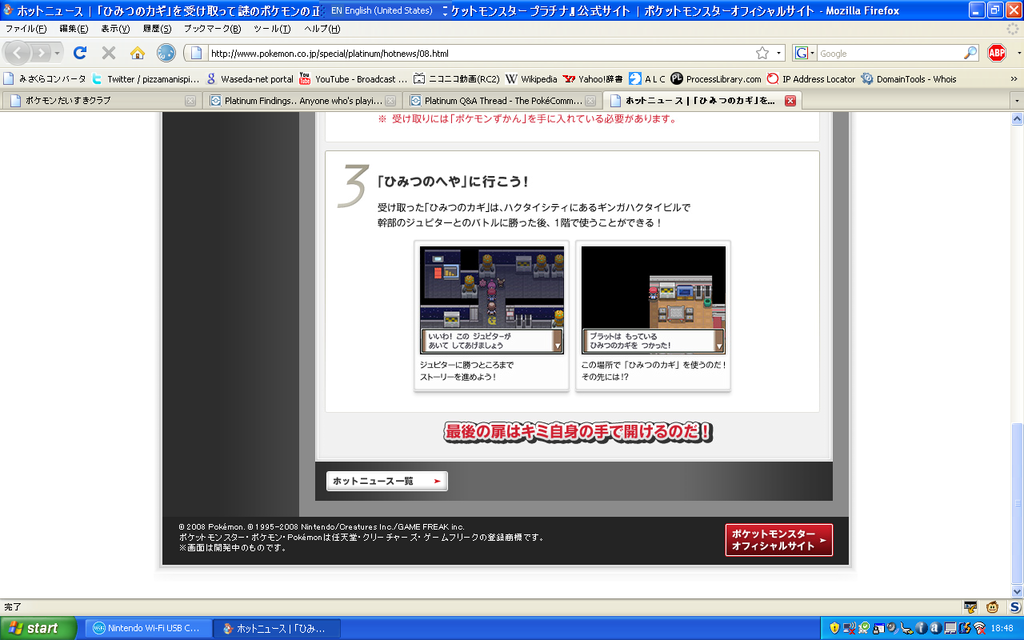Close the ポケモンだいすきクラブ tab

coord(190,101)
